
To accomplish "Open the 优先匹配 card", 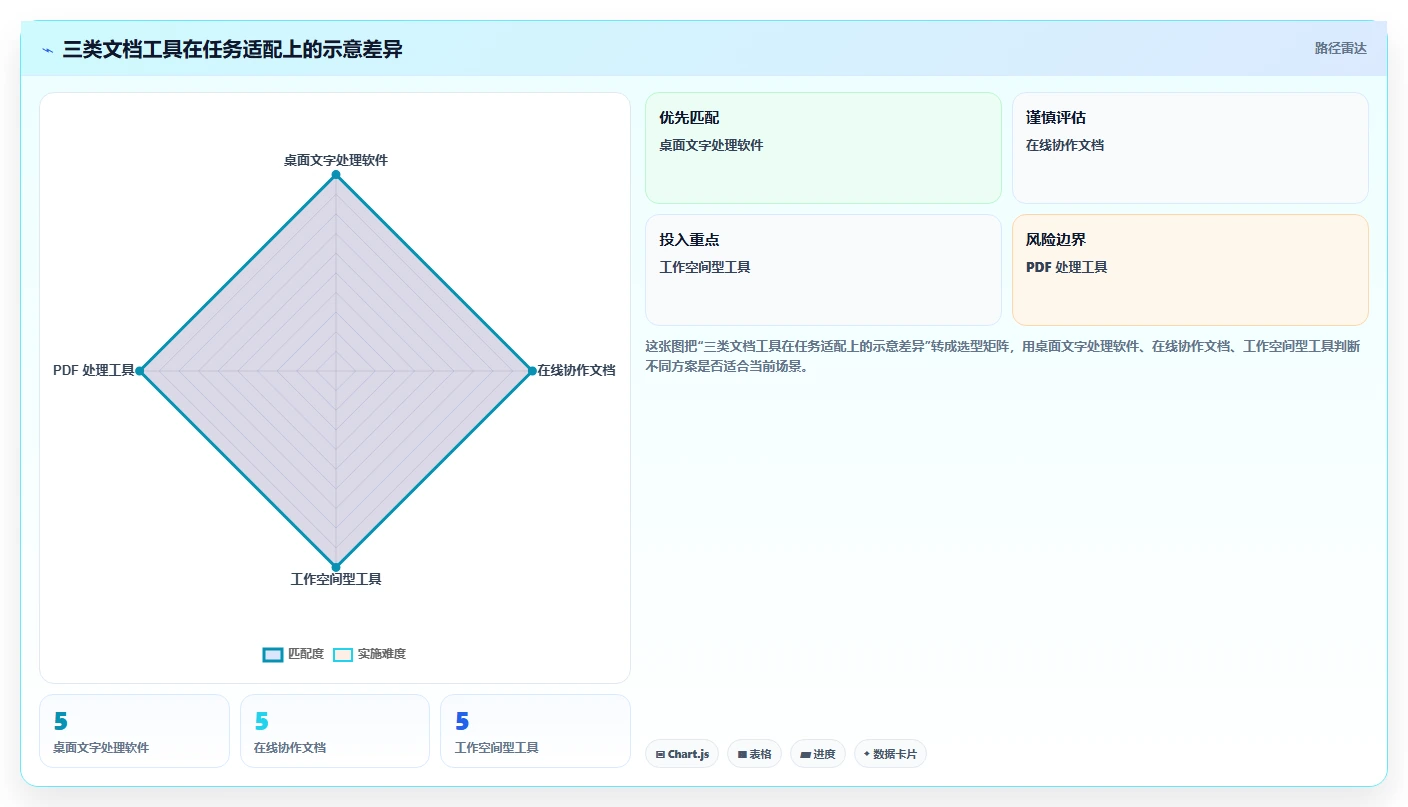I will click(x=823, y=148).
